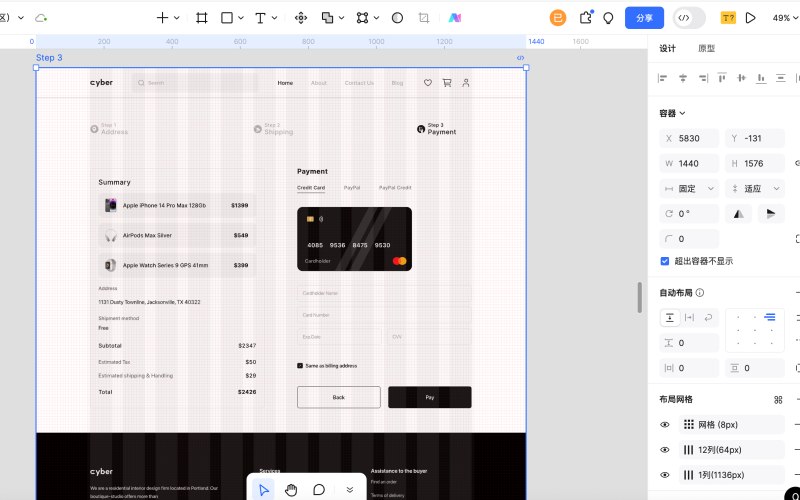Click the vector path edit icon

point(362,18)
